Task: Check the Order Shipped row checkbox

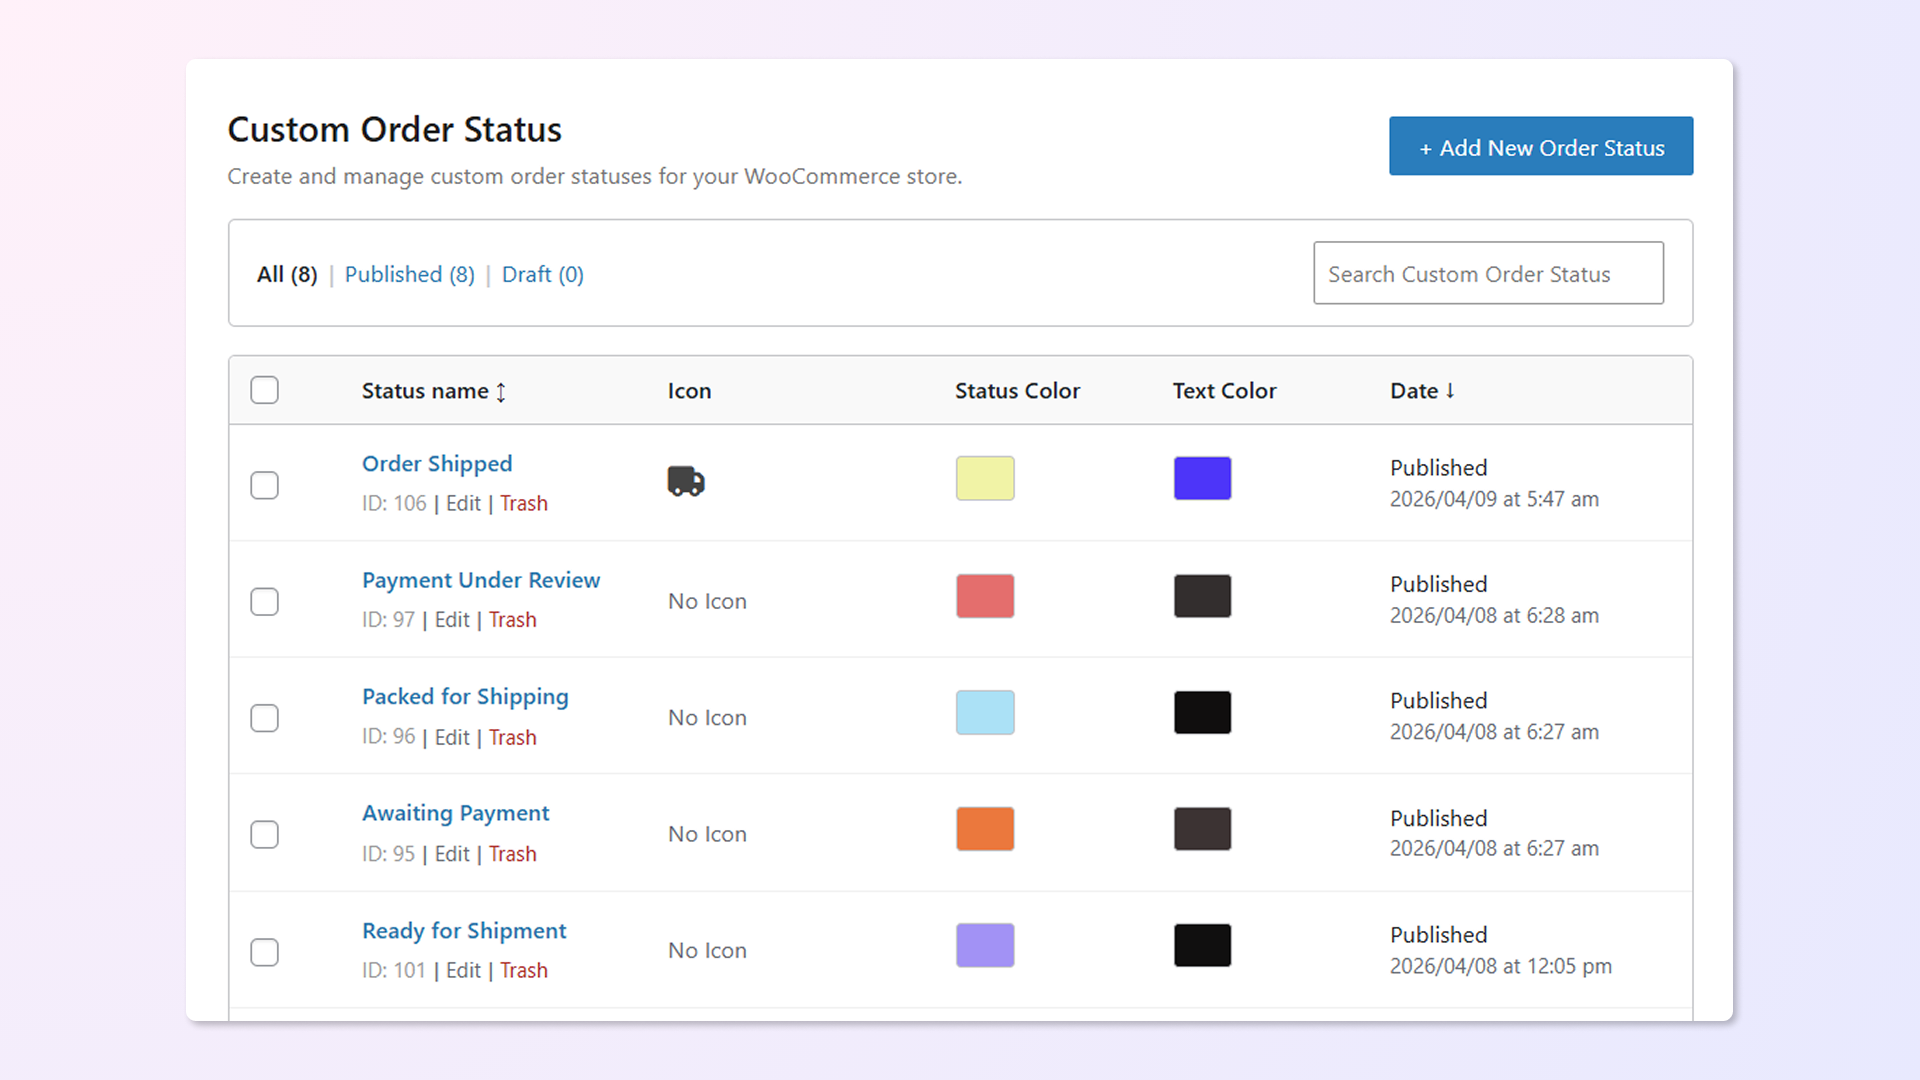Action: point(264,485)
